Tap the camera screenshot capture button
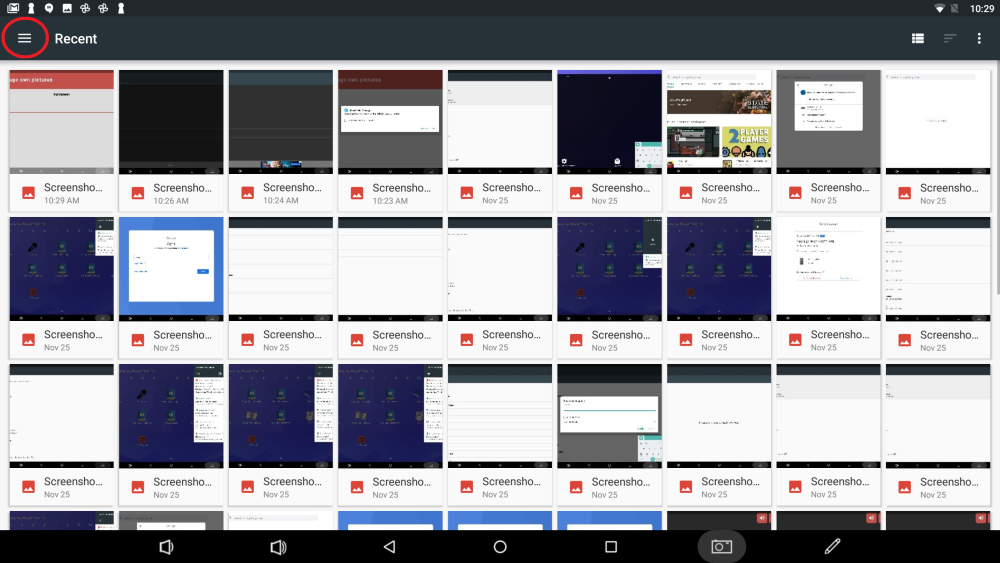Screen dimensions: 1000x563 [721, 546]
